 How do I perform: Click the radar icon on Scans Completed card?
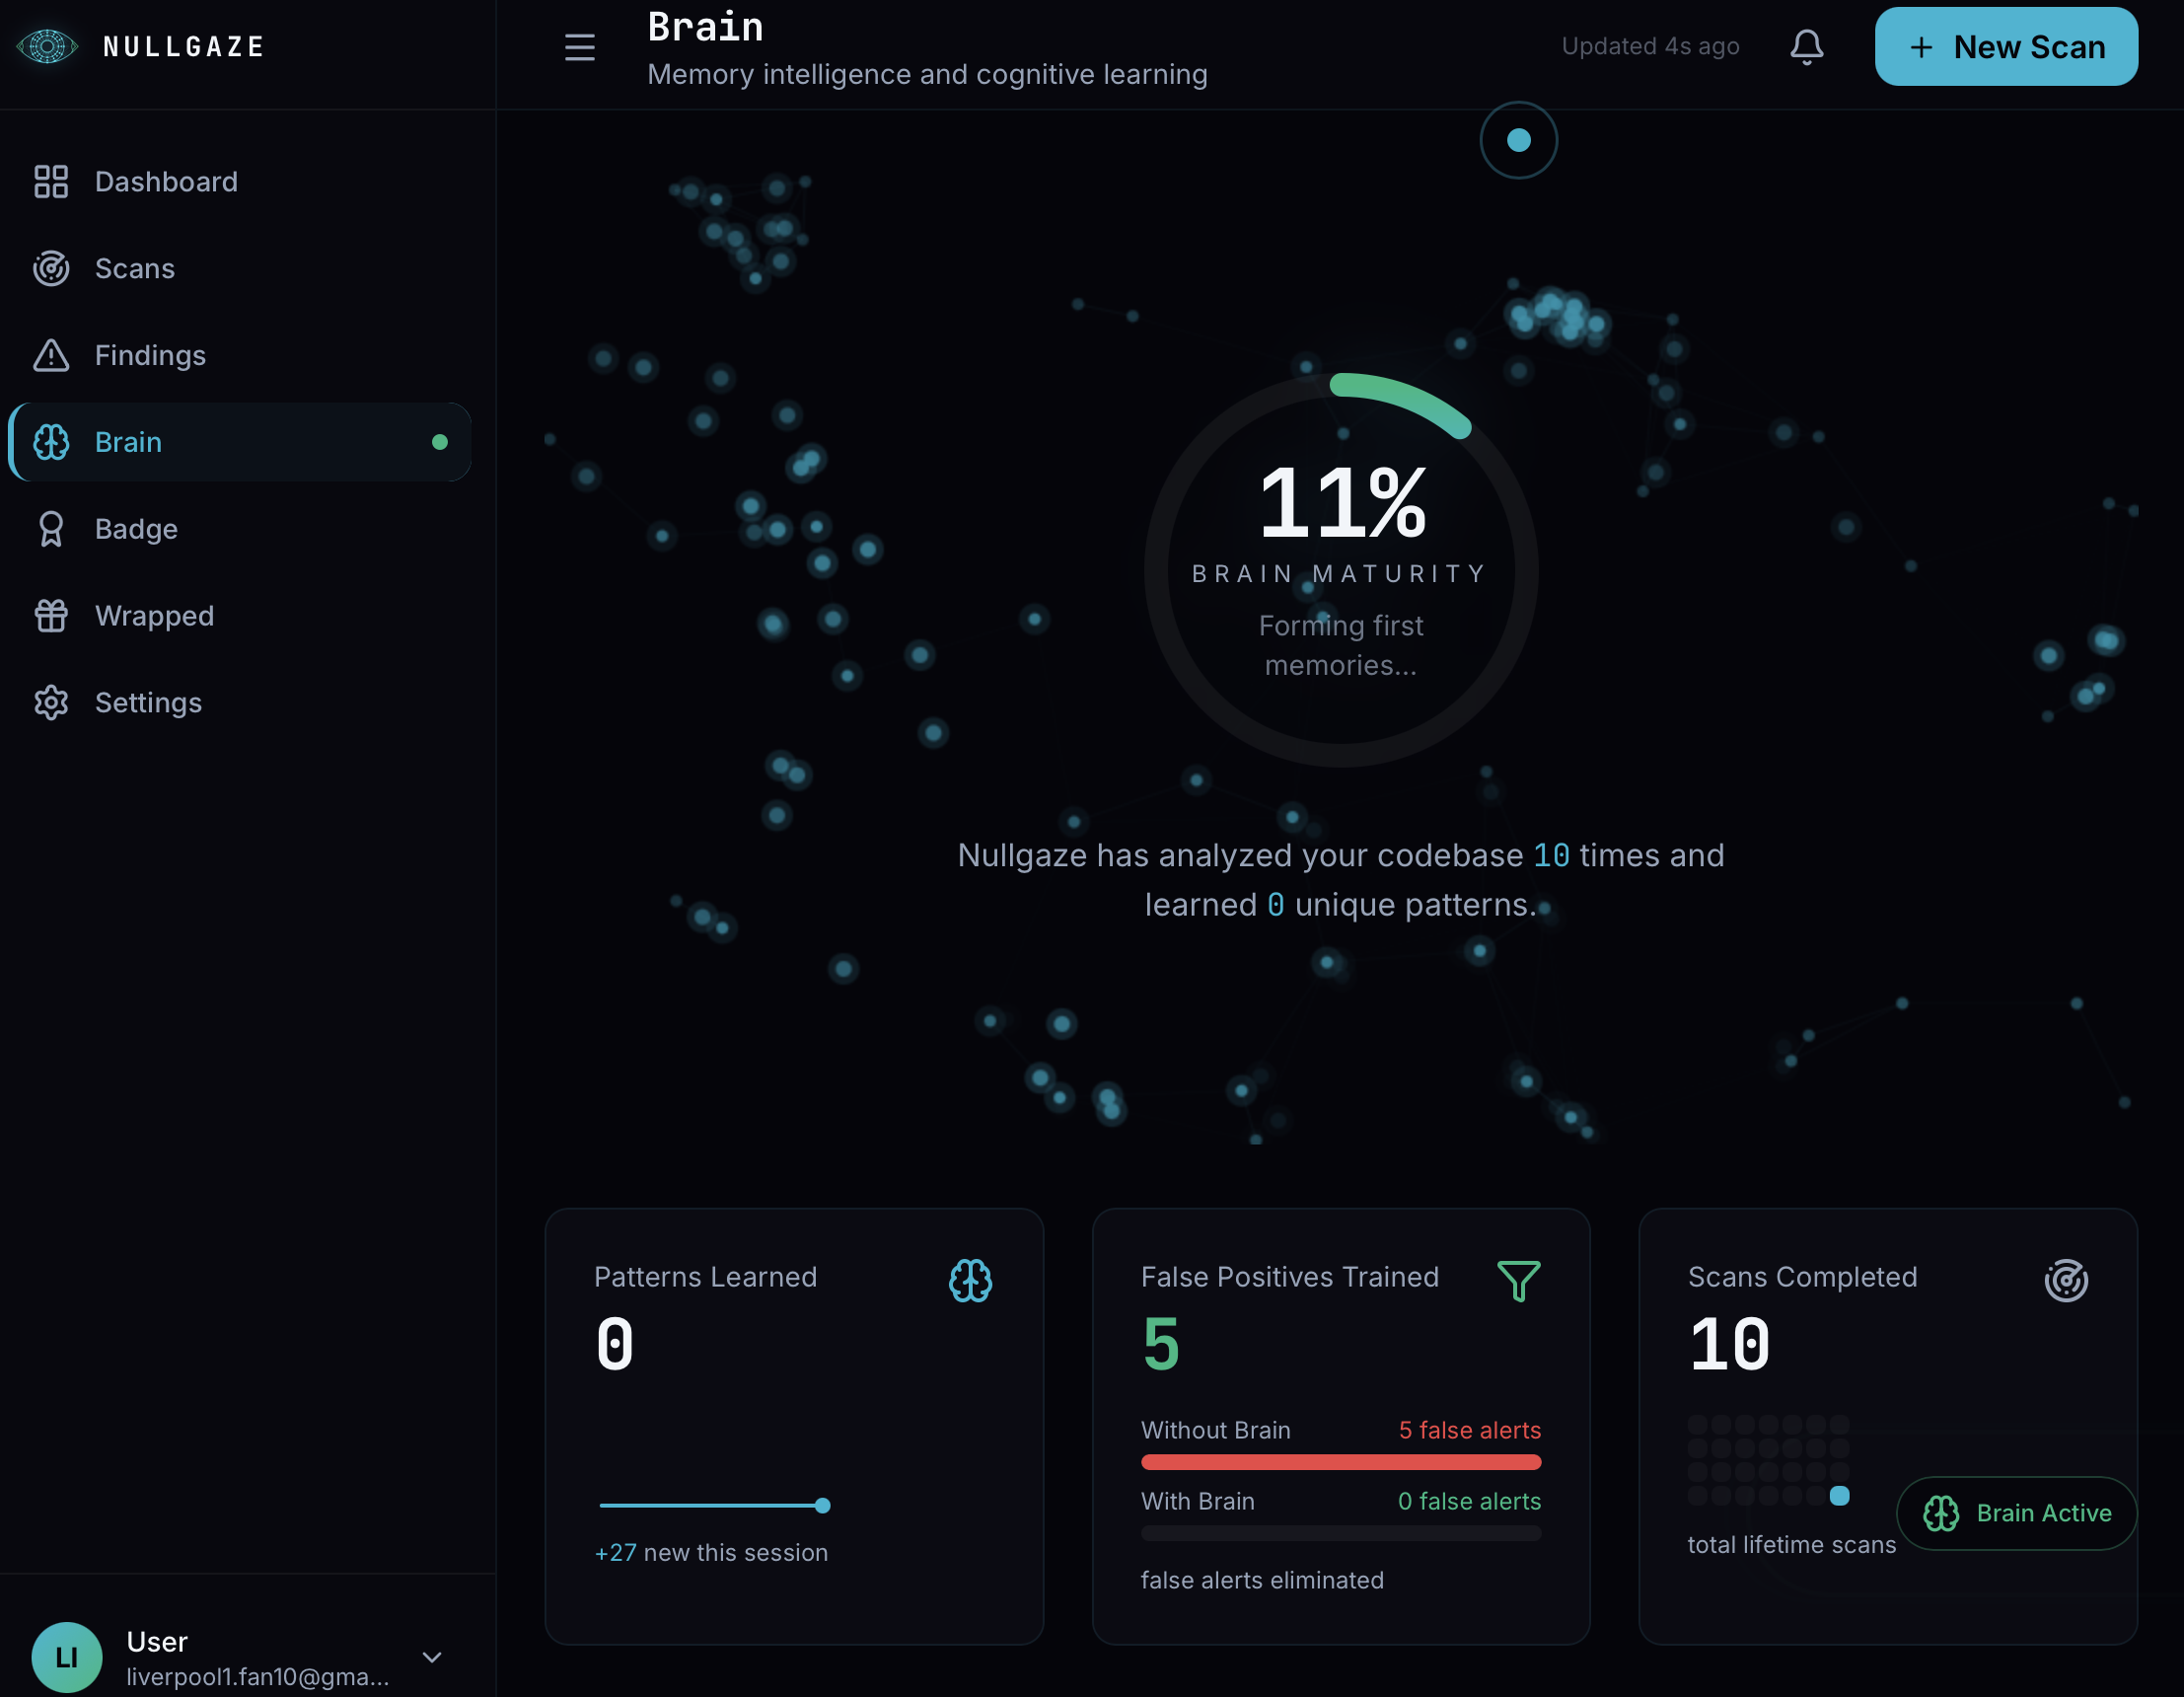point(2066,1279)
